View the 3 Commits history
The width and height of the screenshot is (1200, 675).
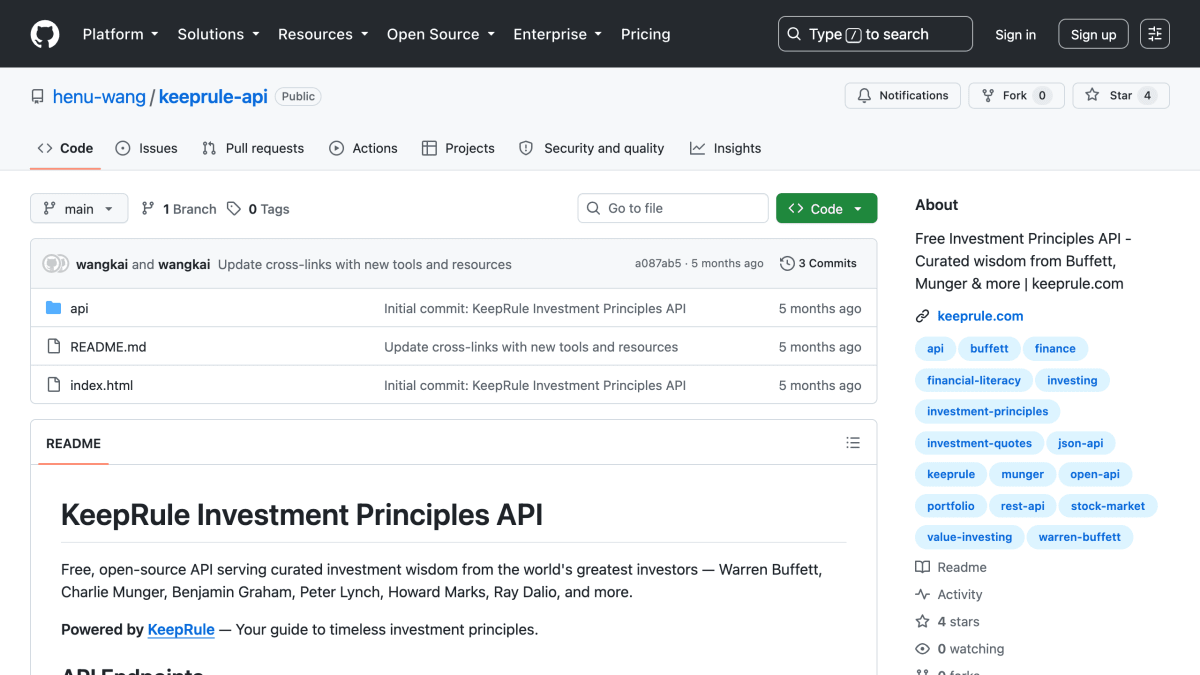[818, 263]
